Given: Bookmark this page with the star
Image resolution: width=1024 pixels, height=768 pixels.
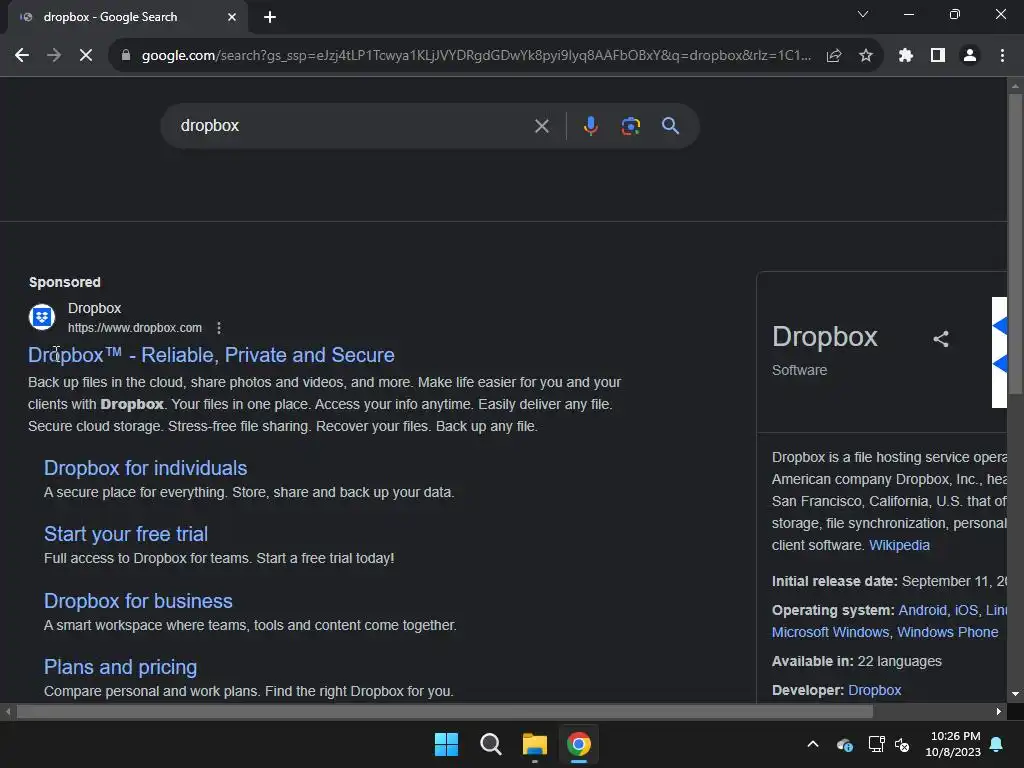Looking at the screenshot, I should point(866,56).
